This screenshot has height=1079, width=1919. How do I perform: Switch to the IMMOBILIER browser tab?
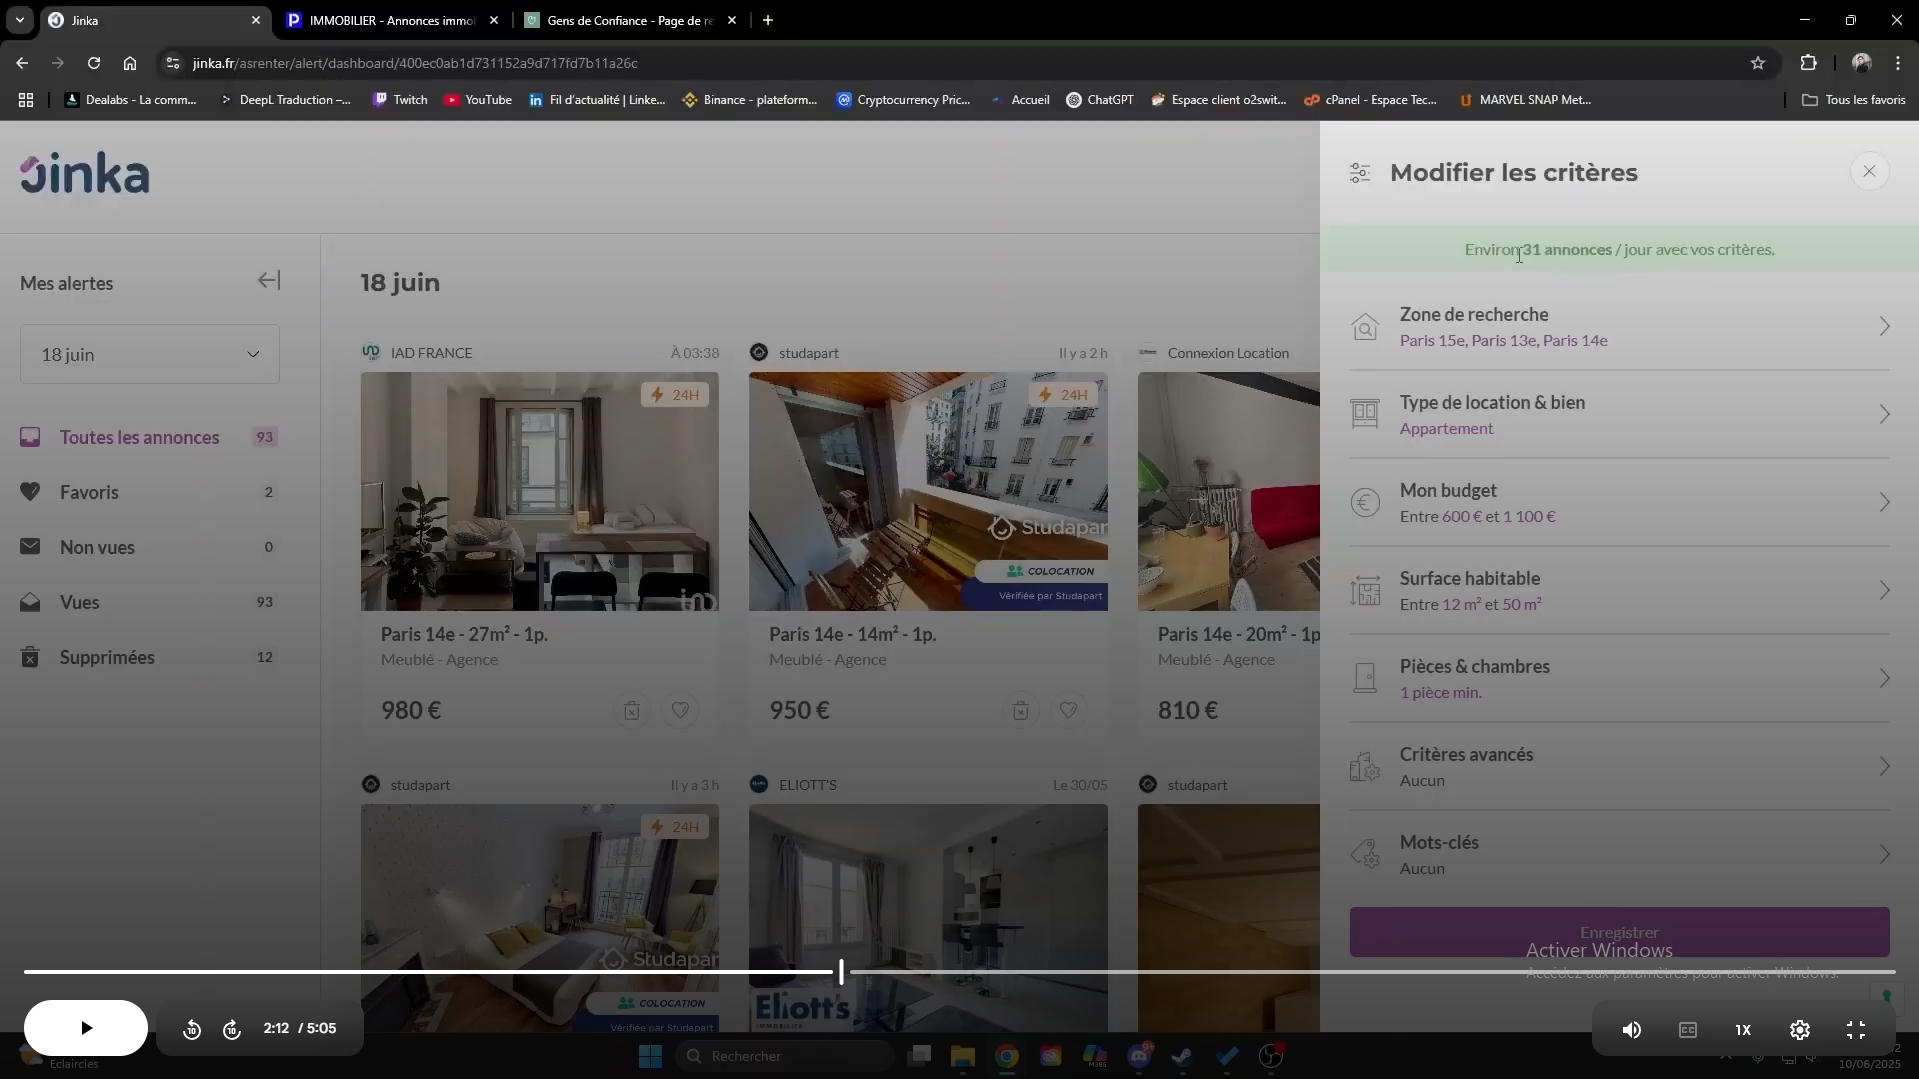pos(392,20)
